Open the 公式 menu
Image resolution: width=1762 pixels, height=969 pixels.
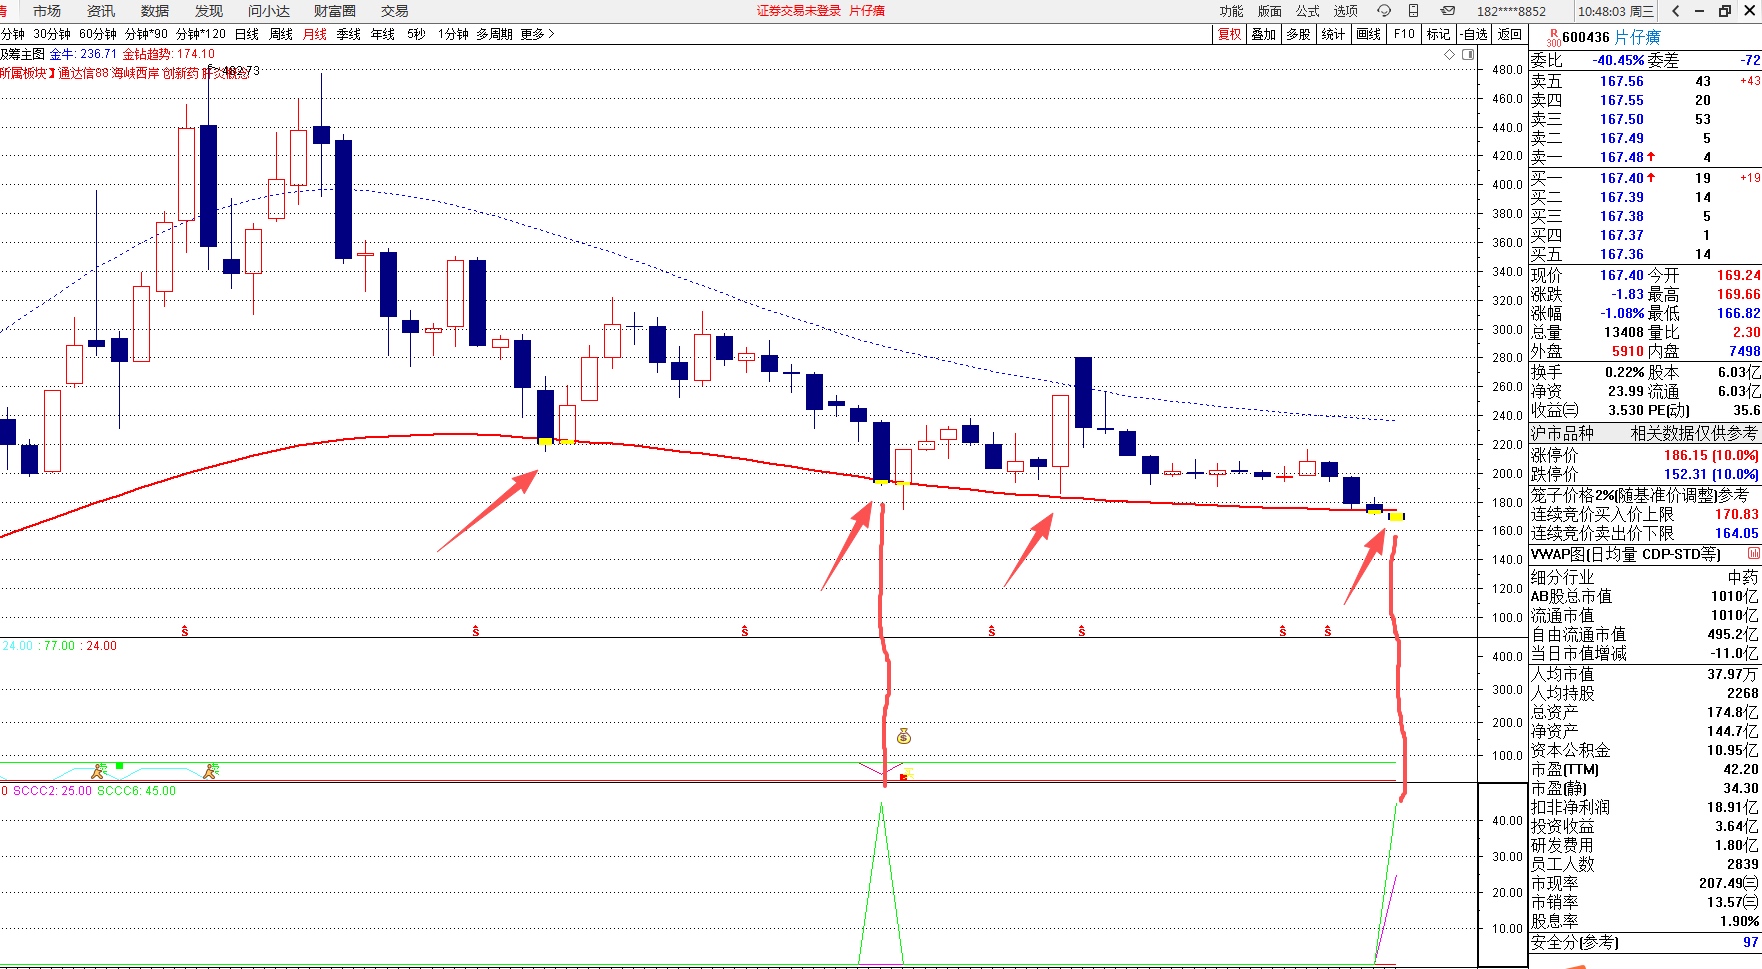click(1308, 11)
